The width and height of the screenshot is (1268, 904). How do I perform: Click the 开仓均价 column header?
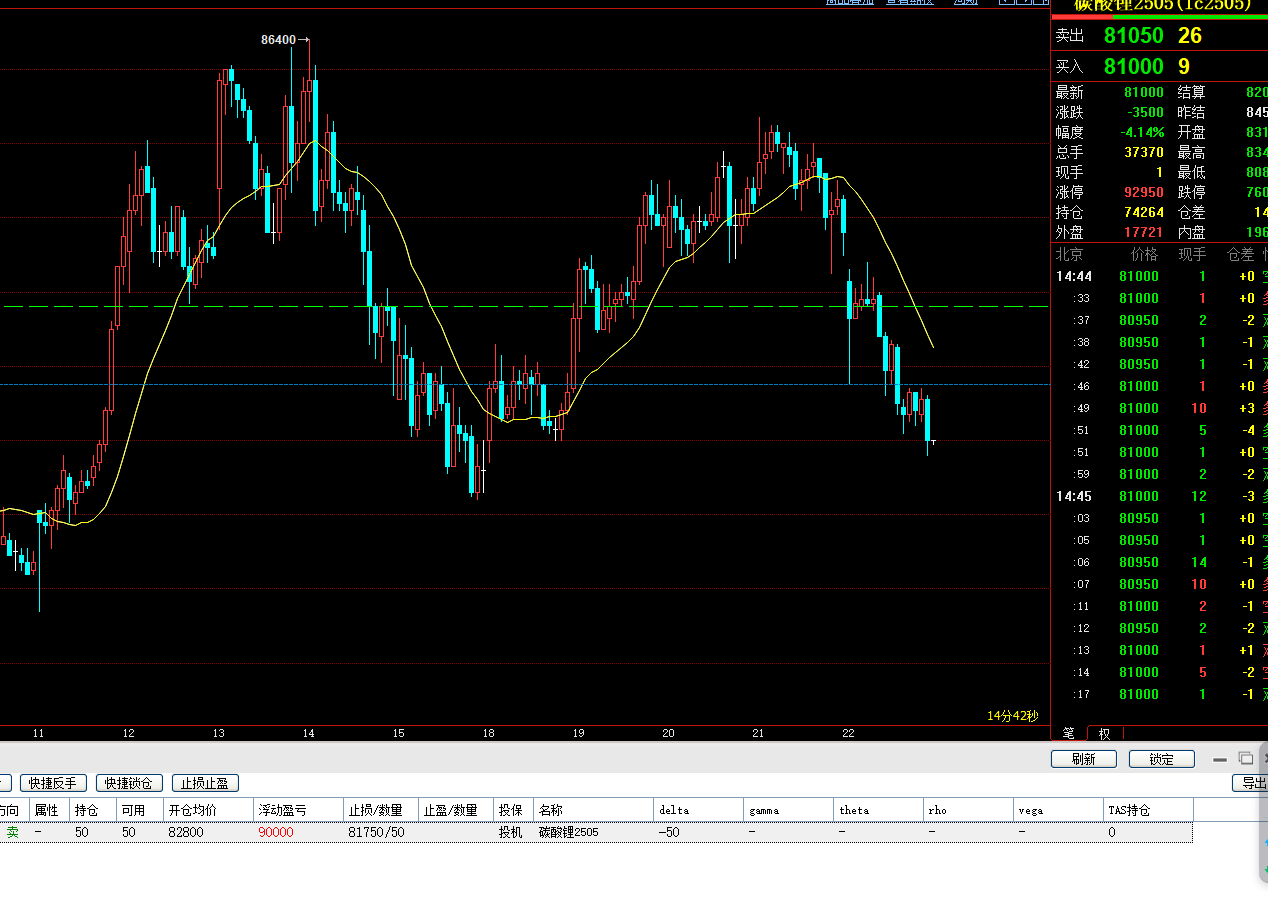(193, 810)
